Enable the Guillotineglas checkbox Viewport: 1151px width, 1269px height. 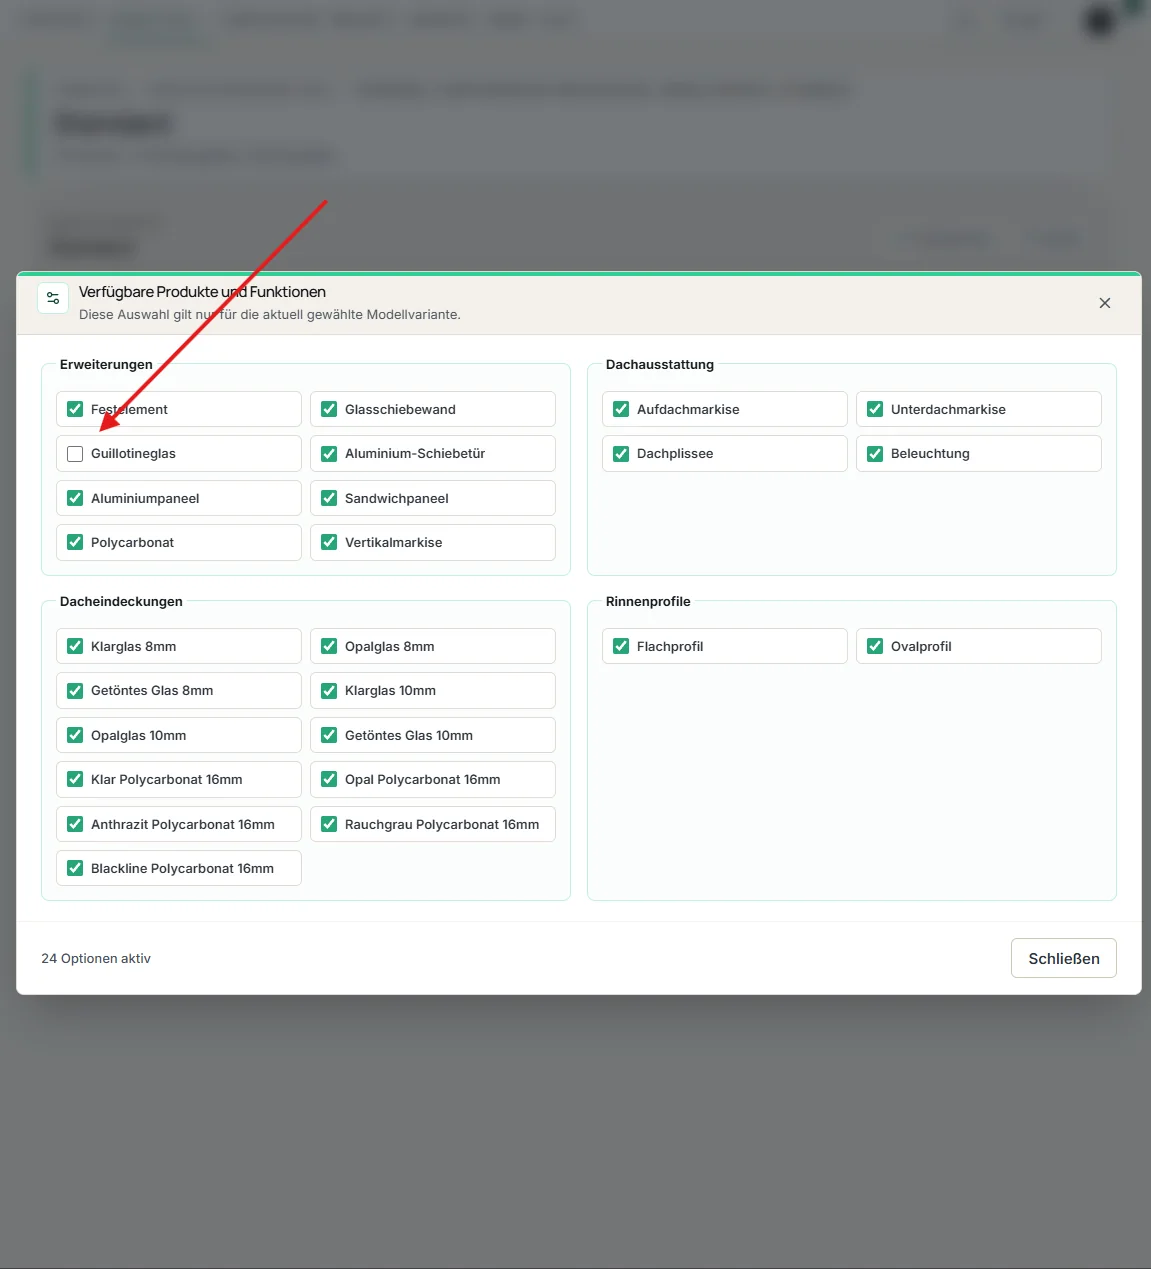click(75, 454)
